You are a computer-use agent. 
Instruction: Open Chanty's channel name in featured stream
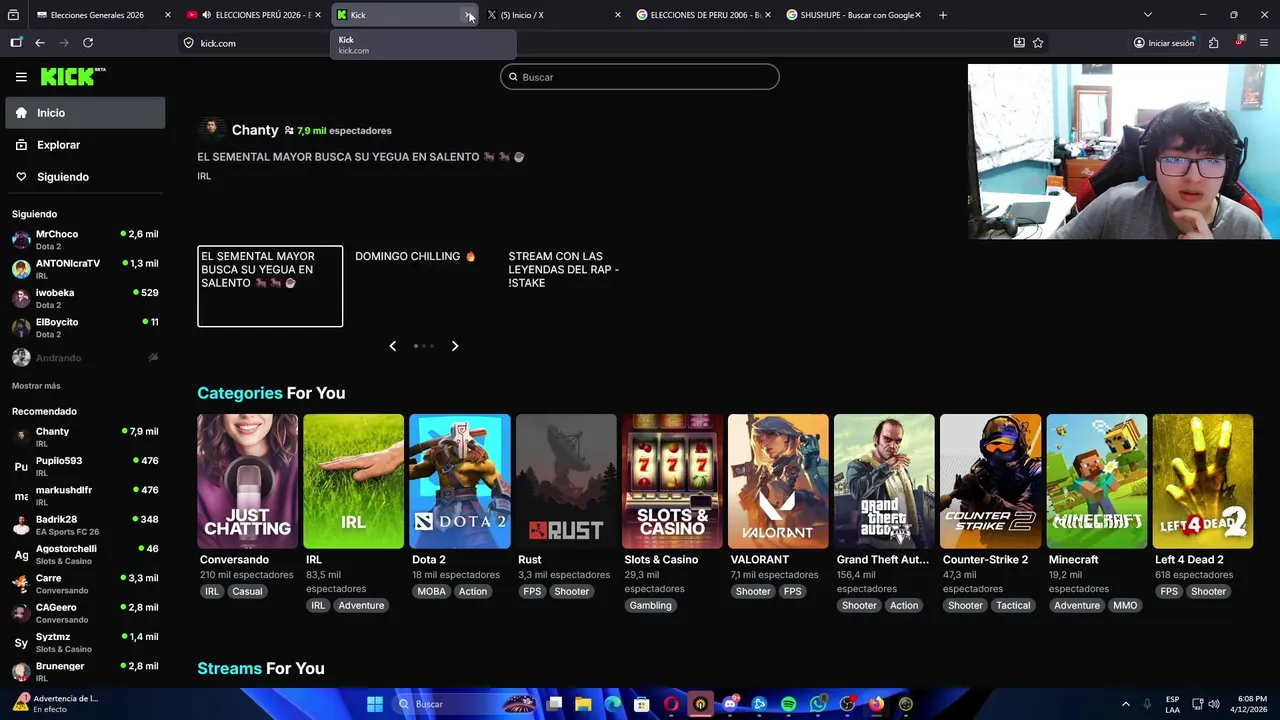pyautogui.click(x=255, y=130)
